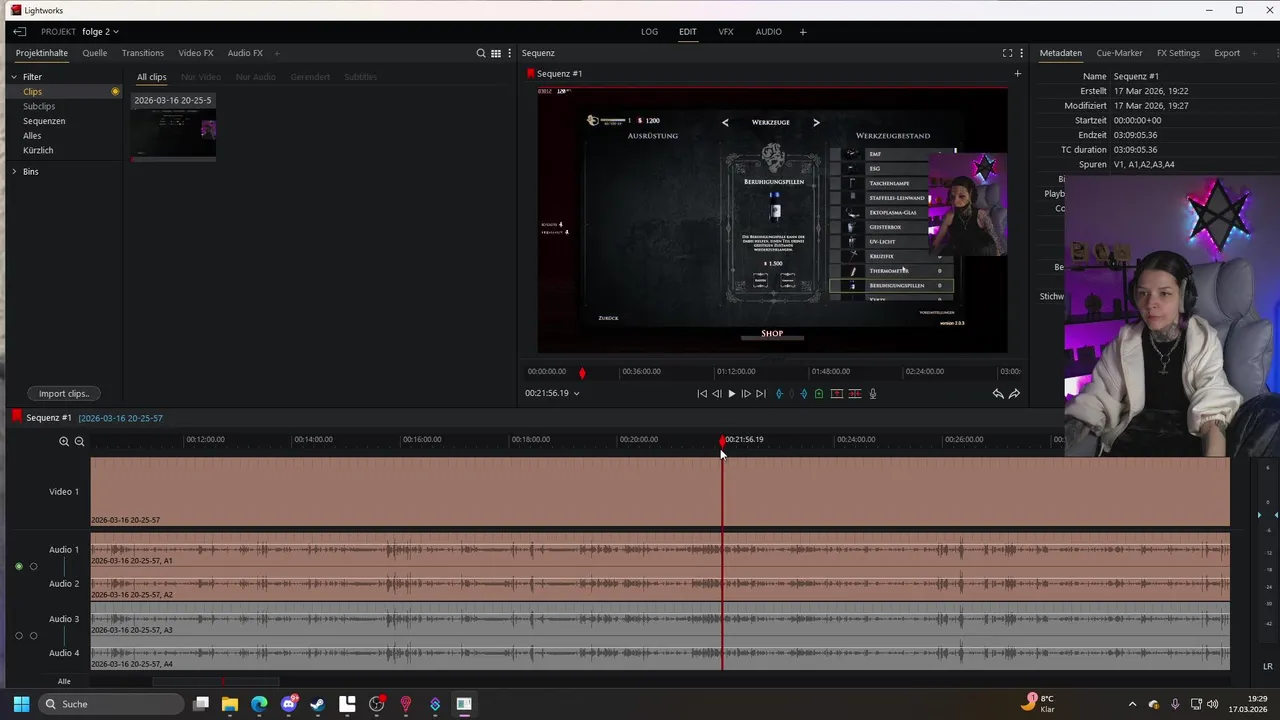Click the Import clips.. button
1280x720 pixels.
64,393
